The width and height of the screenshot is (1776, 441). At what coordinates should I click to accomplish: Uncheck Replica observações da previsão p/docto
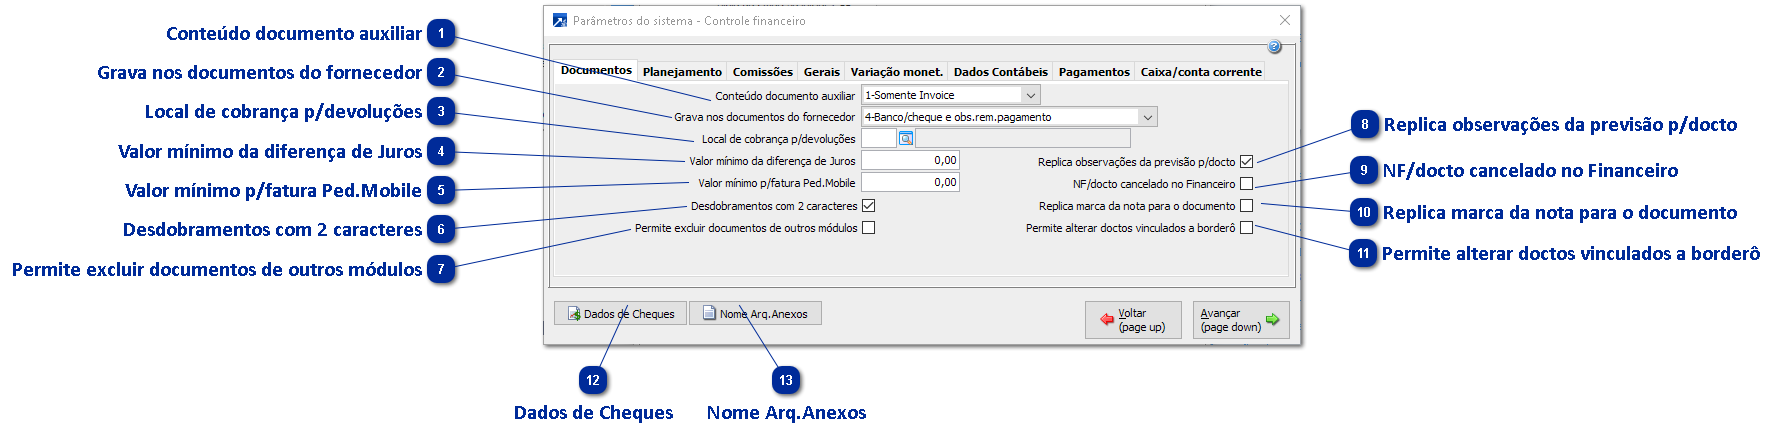1246,162
